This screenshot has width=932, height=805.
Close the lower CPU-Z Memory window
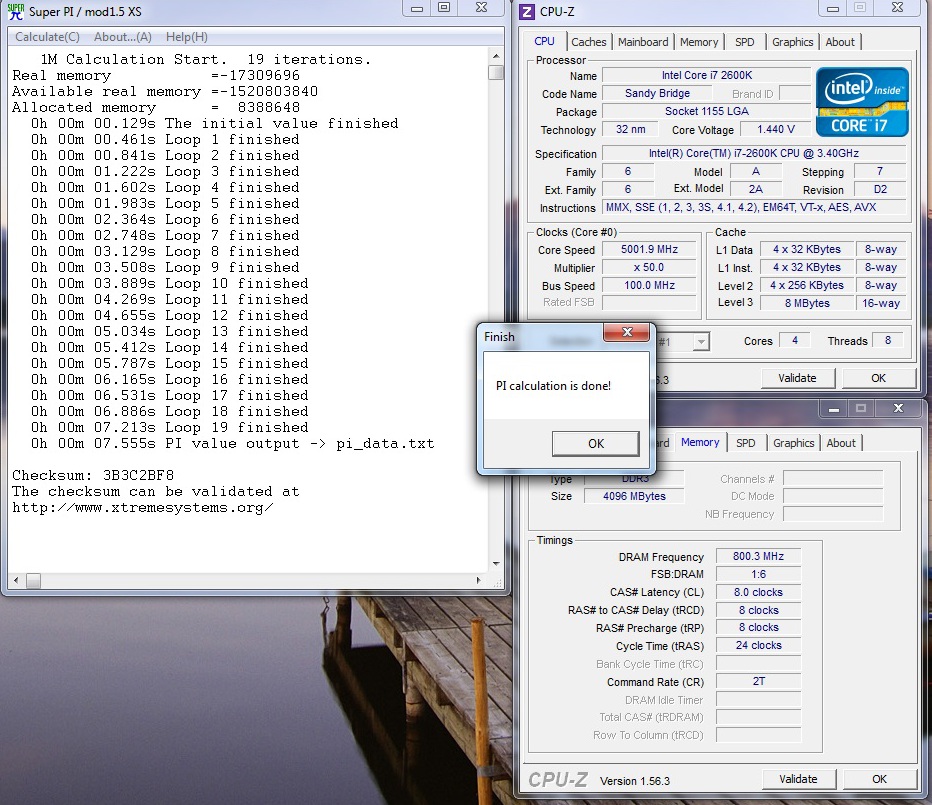coord(898,408)
